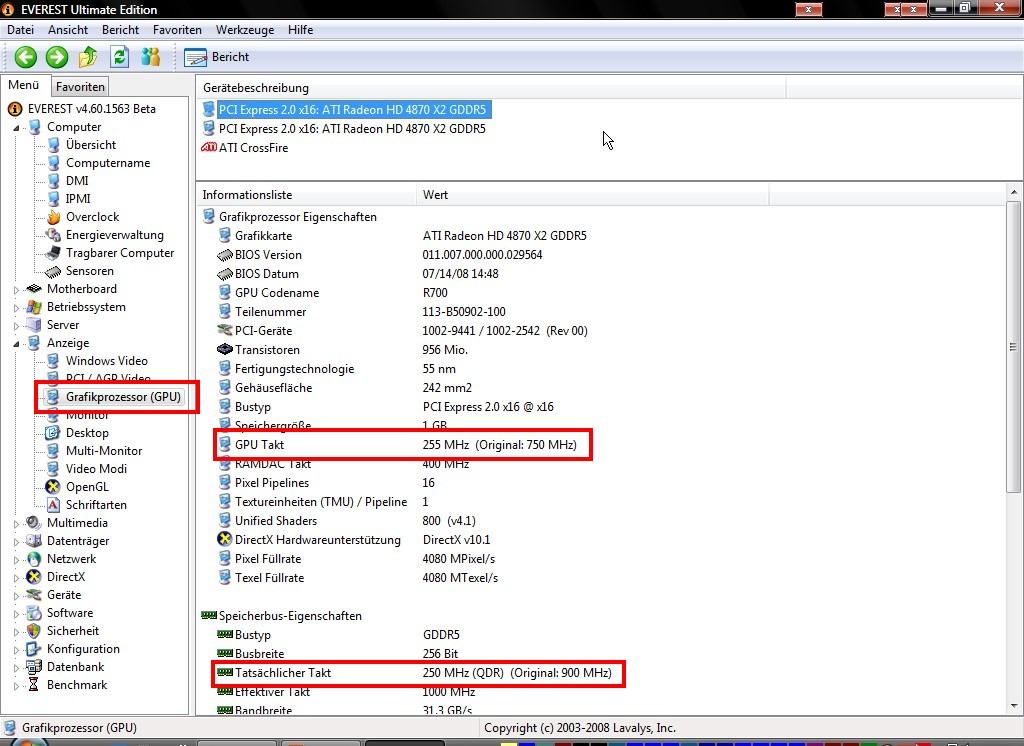Click the green Forward arrow toolbar icon
This screenshot has height=746, width=1024.
point(57,57)
